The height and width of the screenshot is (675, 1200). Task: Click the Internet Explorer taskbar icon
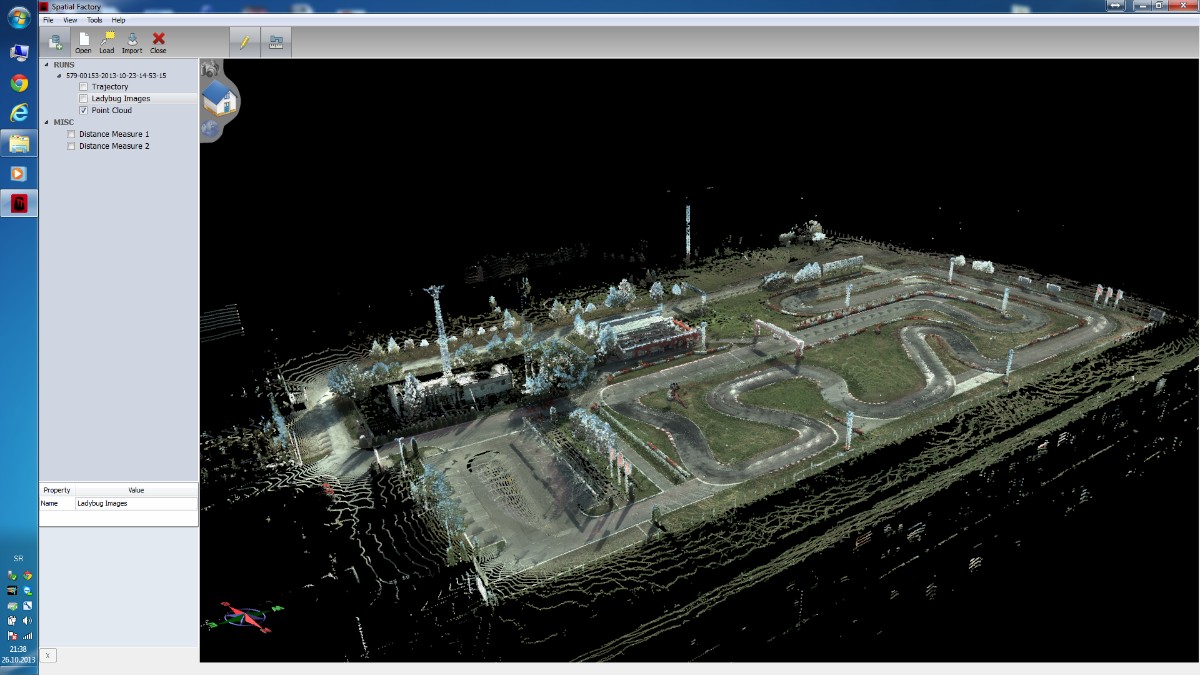19,113
